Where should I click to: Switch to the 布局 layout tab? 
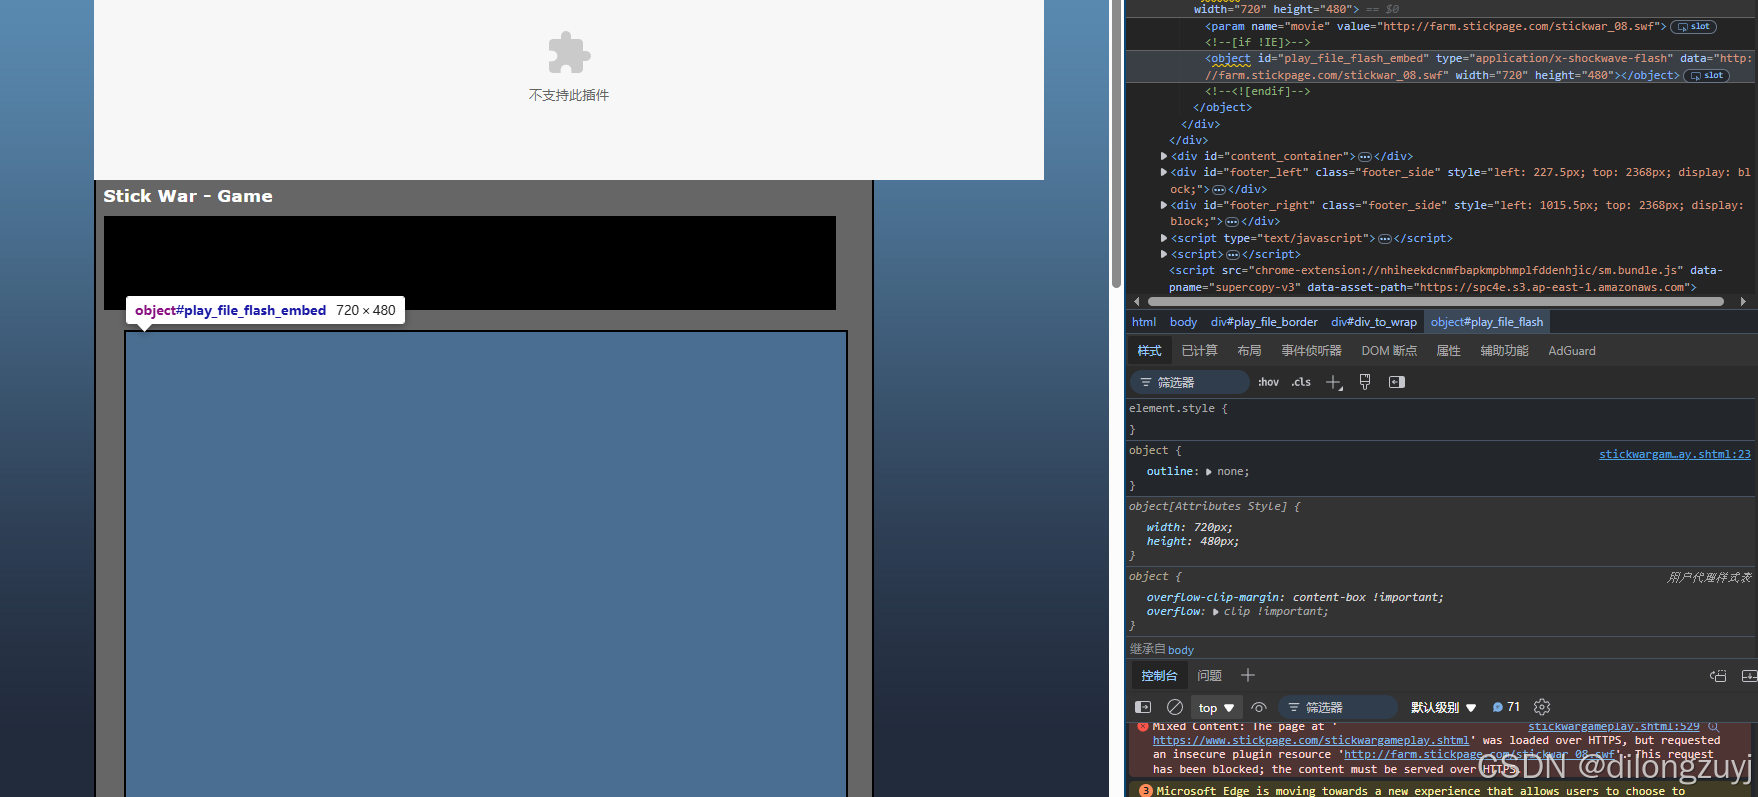click(x=1249, y=351)
